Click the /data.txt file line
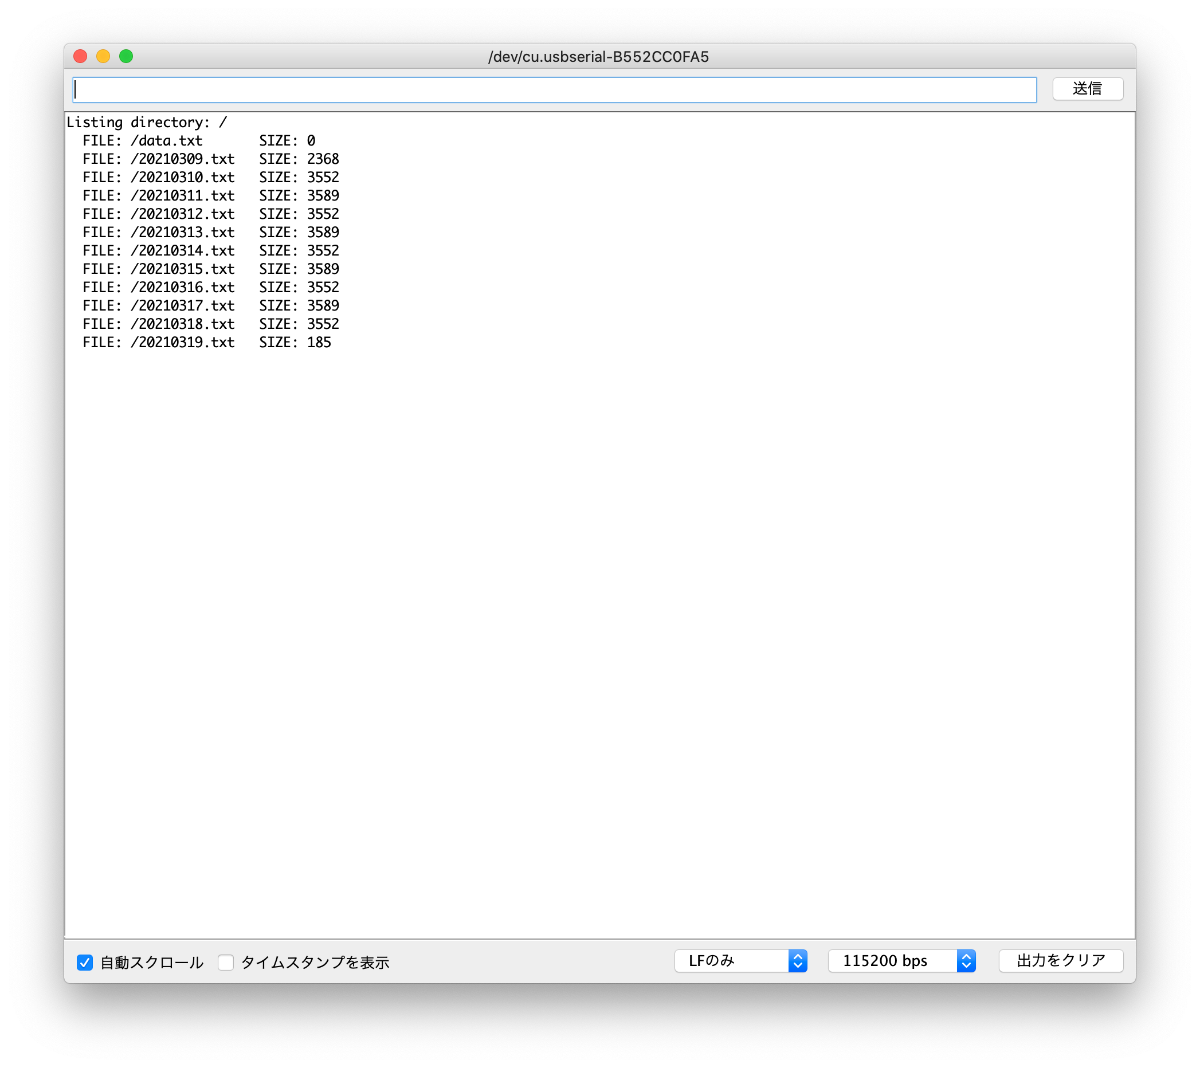Image resolution: width=1200 pixels, height=1068 pixels. 199,141
